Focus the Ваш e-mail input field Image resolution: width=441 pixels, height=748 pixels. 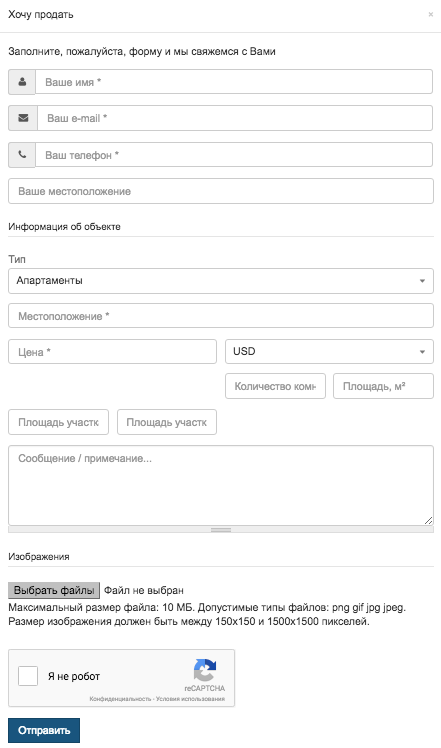pyautogui.click(x=235, y=118)
